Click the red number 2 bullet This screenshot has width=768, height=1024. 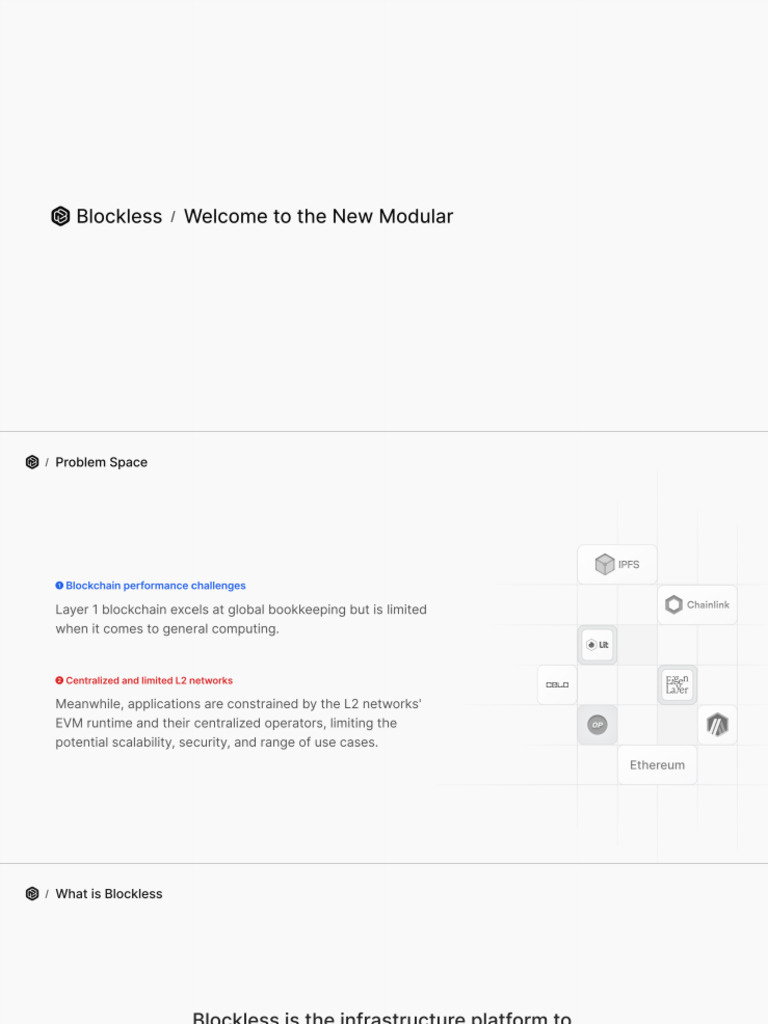pyautogui.click(x=59, y=681)
